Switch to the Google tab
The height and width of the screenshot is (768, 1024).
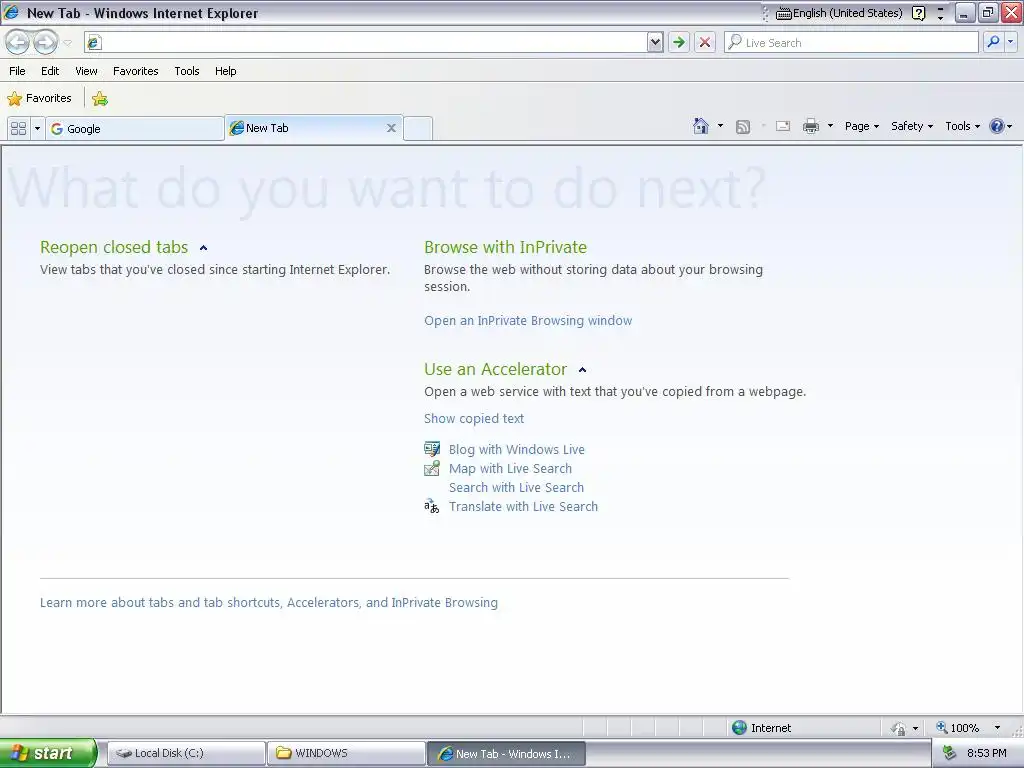[135, 129]
